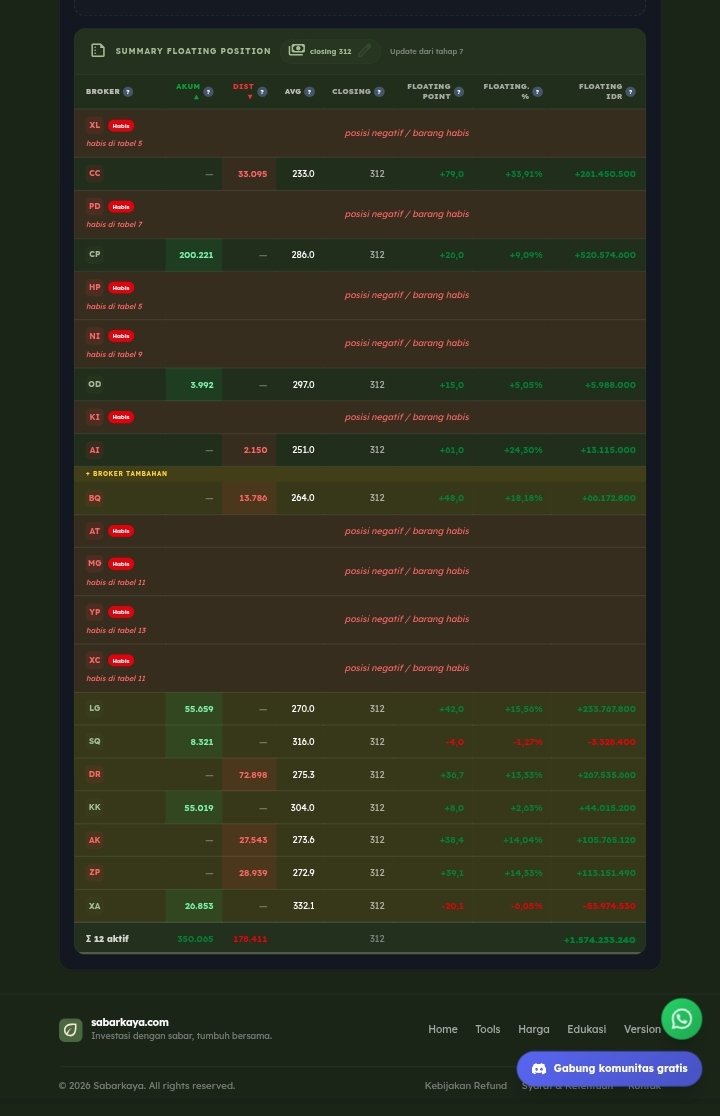Open help tooltip next to BROKER header
Screen dimensions: 720x1116
coord(128,92)
